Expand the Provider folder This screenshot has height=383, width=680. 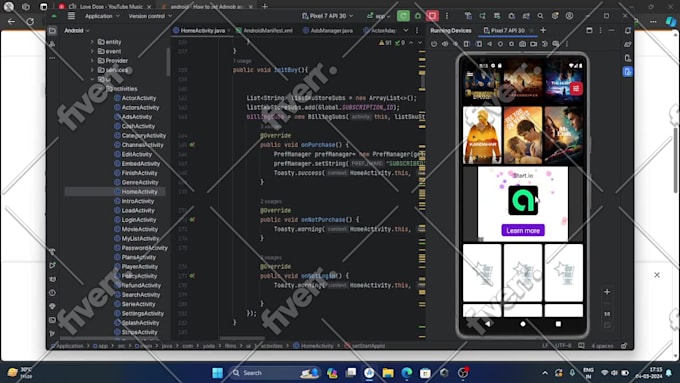point(92,61)
